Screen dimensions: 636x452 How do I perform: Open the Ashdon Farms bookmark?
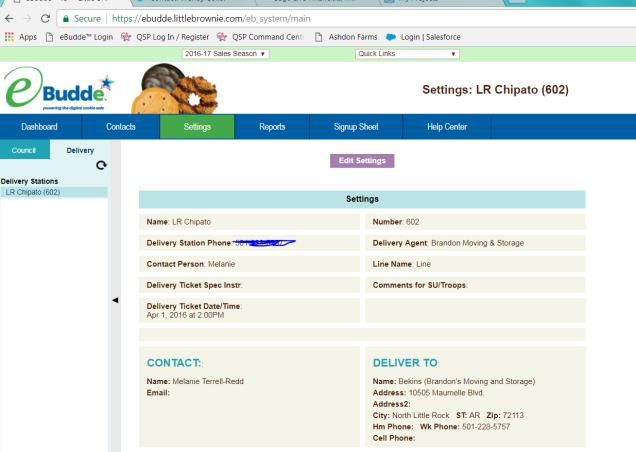tap(346, 37)
